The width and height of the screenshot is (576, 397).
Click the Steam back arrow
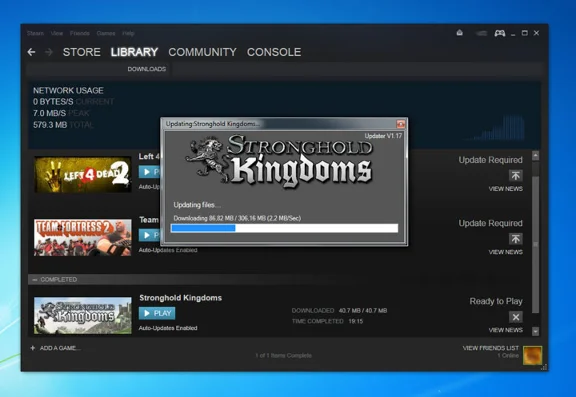31,52
